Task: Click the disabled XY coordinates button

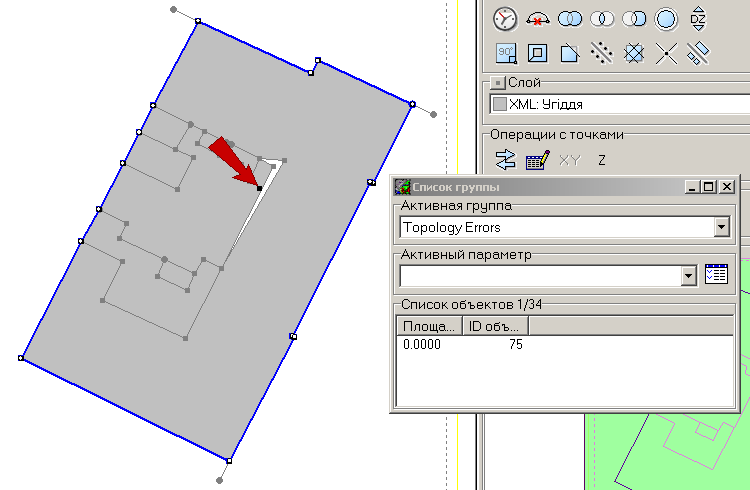Action: 570,160
